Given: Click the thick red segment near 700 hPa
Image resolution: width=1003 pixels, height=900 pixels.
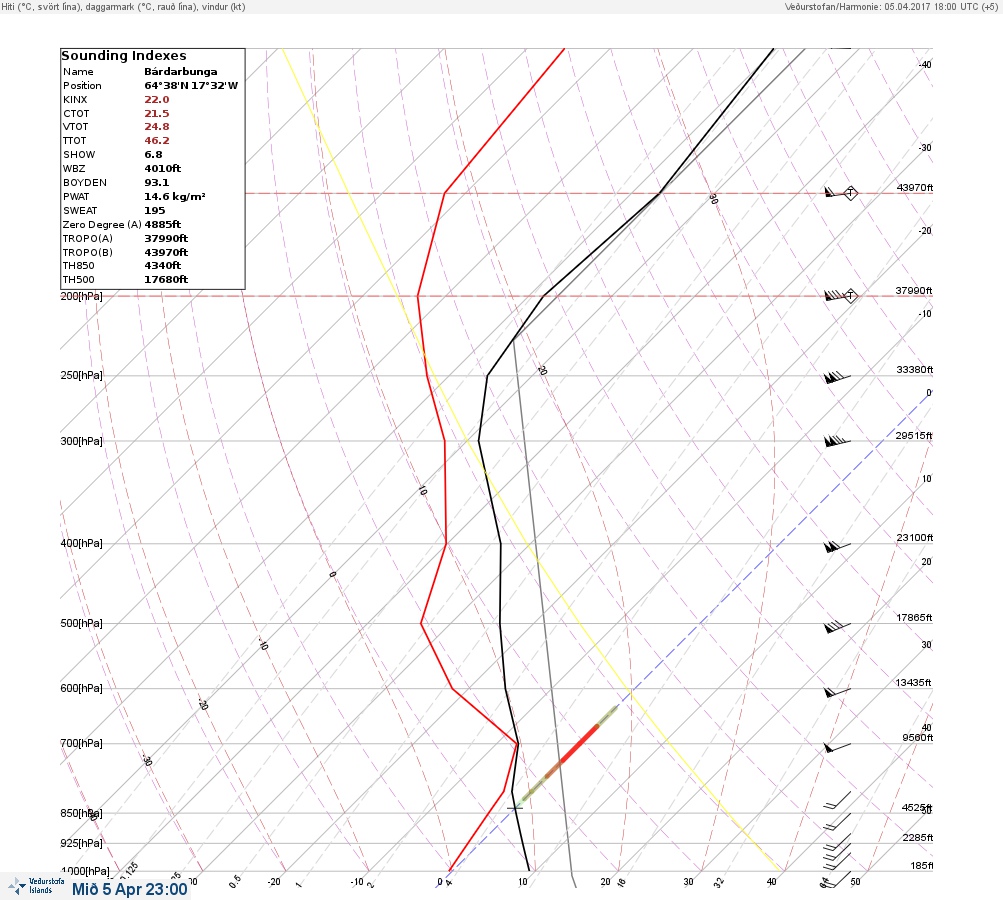Looking at the screenshot, I should click(579, 744).
